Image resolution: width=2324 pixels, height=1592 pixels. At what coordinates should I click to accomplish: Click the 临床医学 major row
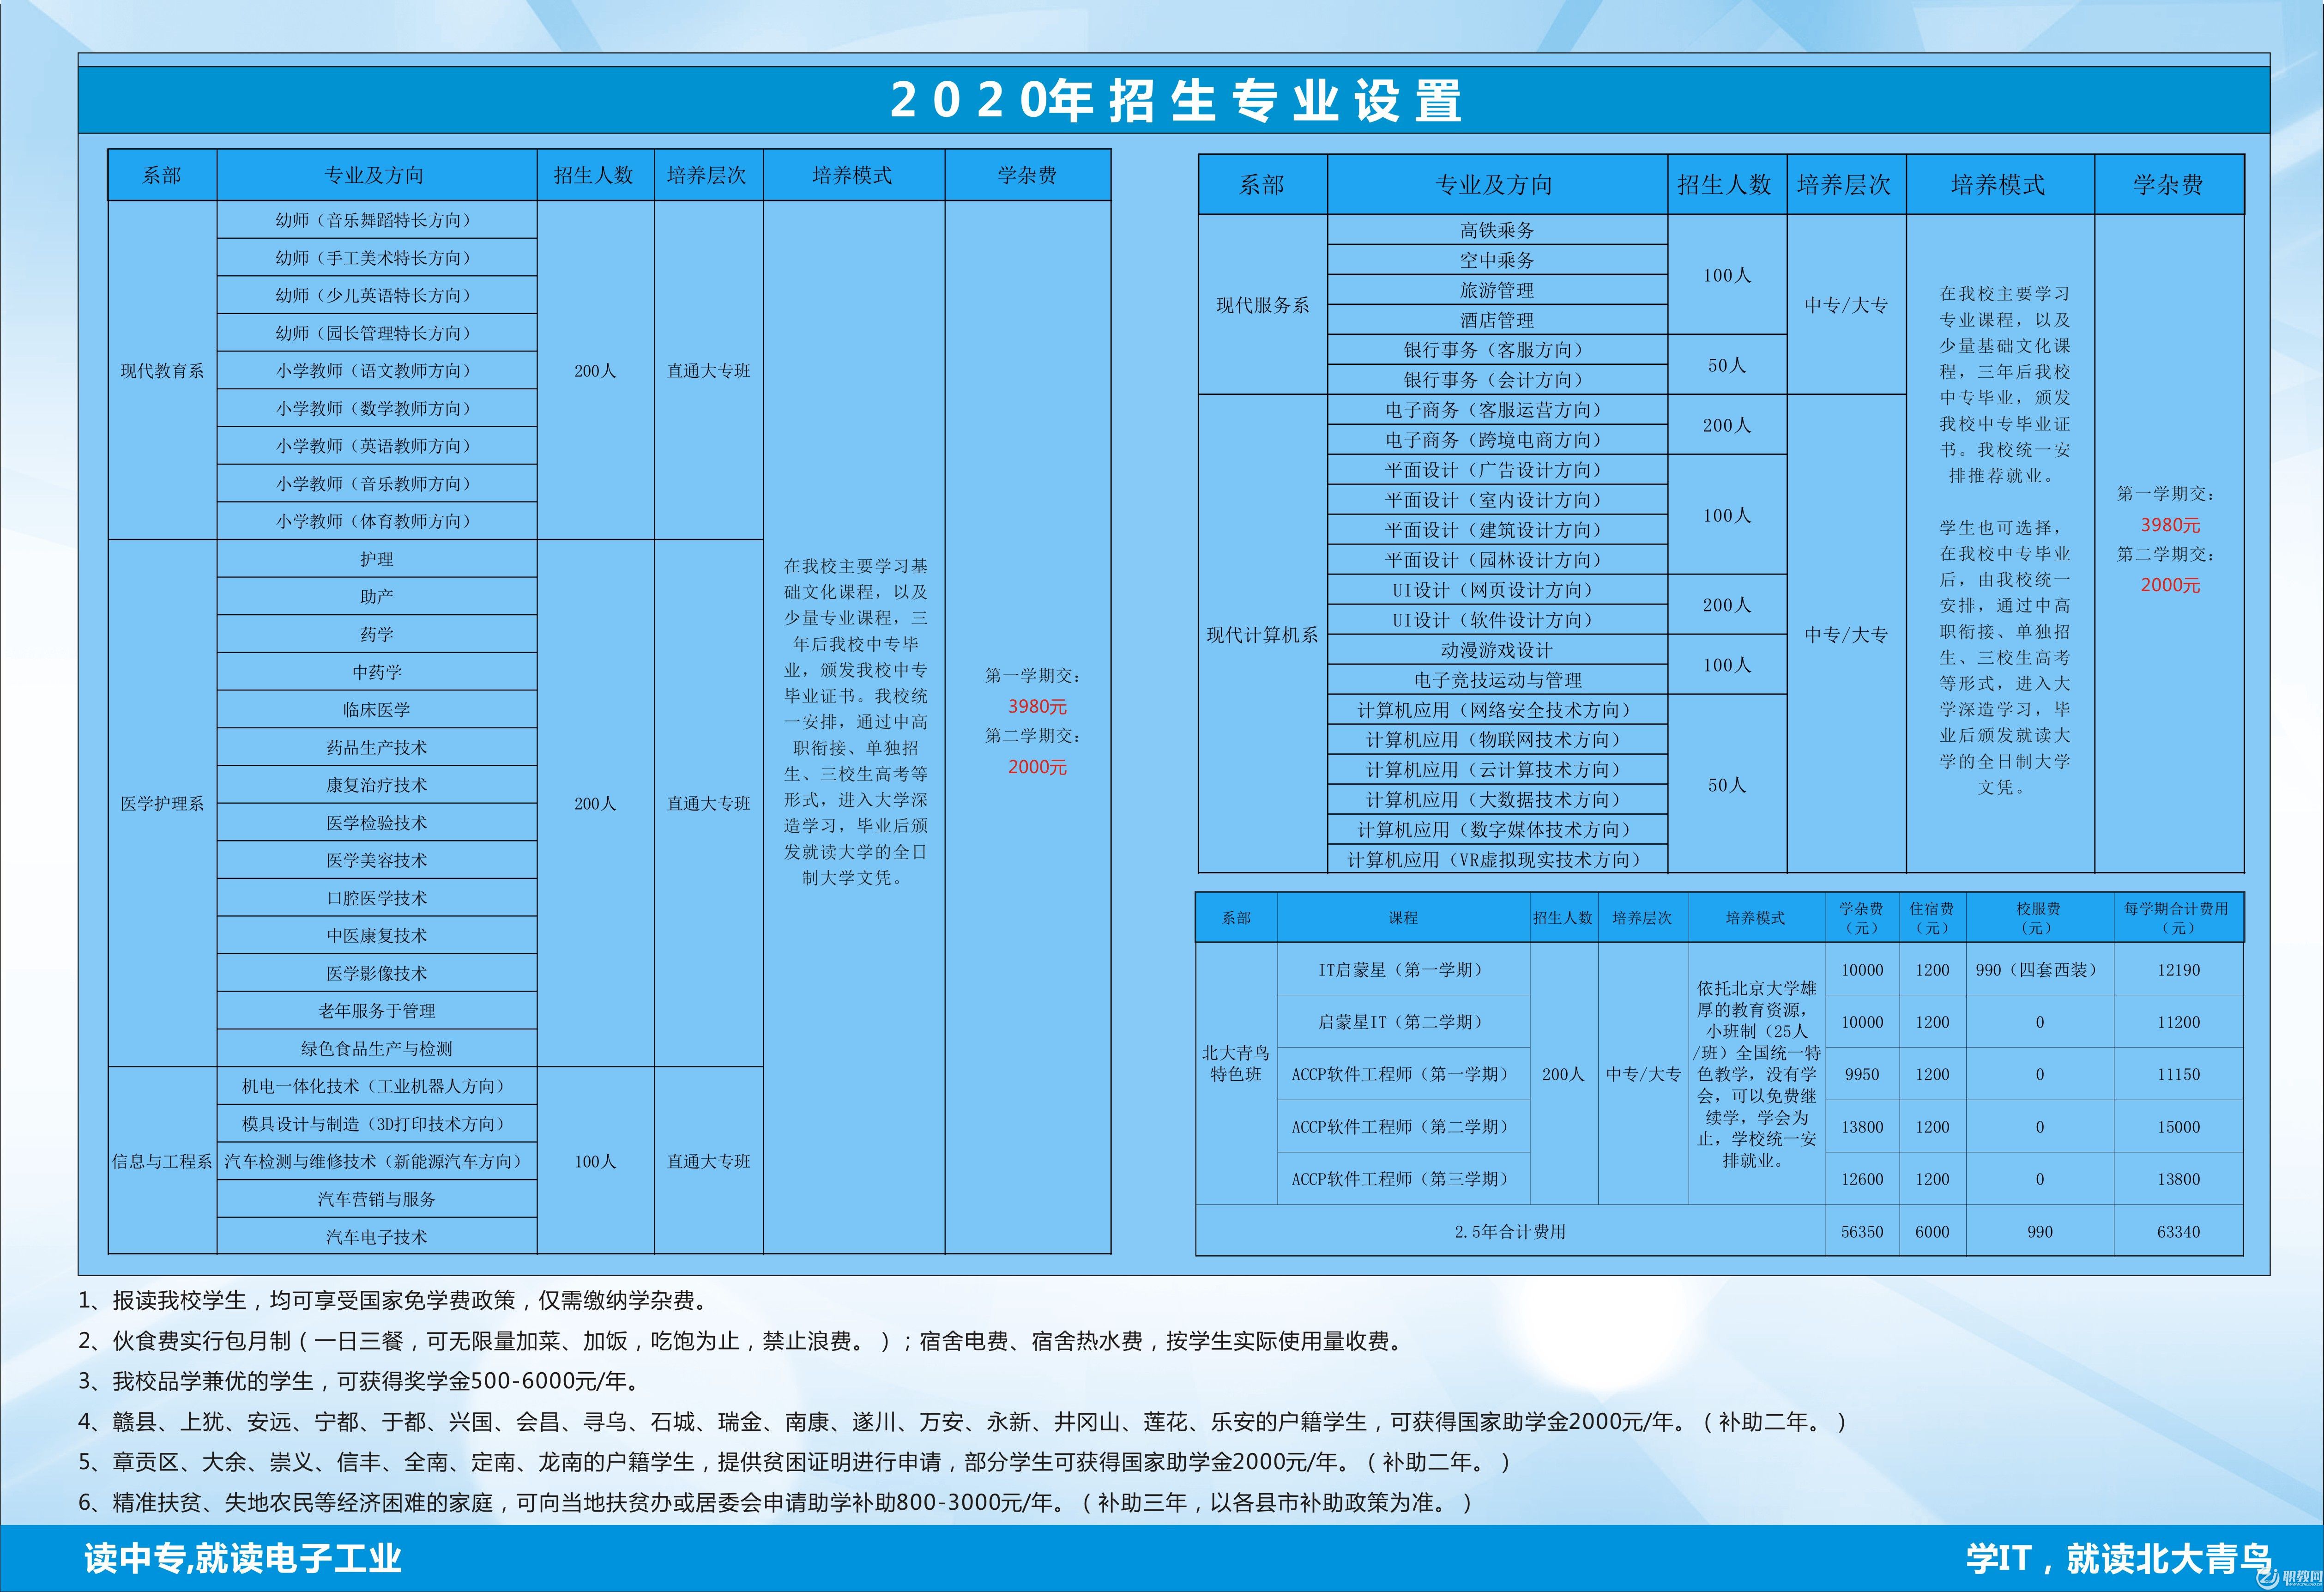[377, 709]
